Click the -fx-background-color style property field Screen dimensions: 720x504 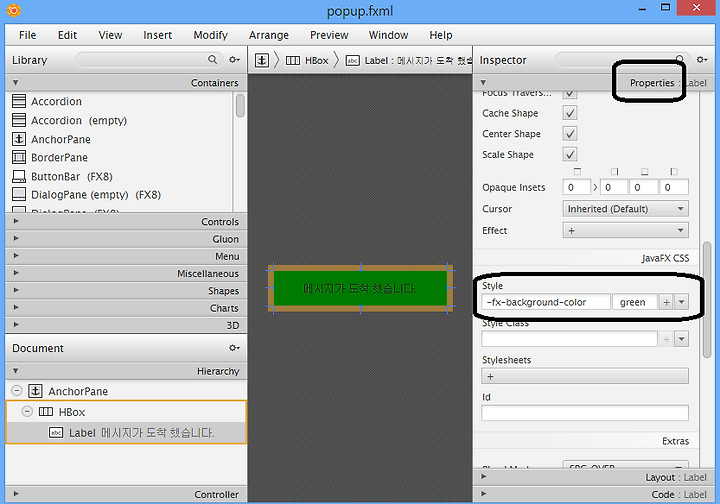pos(546,302)
